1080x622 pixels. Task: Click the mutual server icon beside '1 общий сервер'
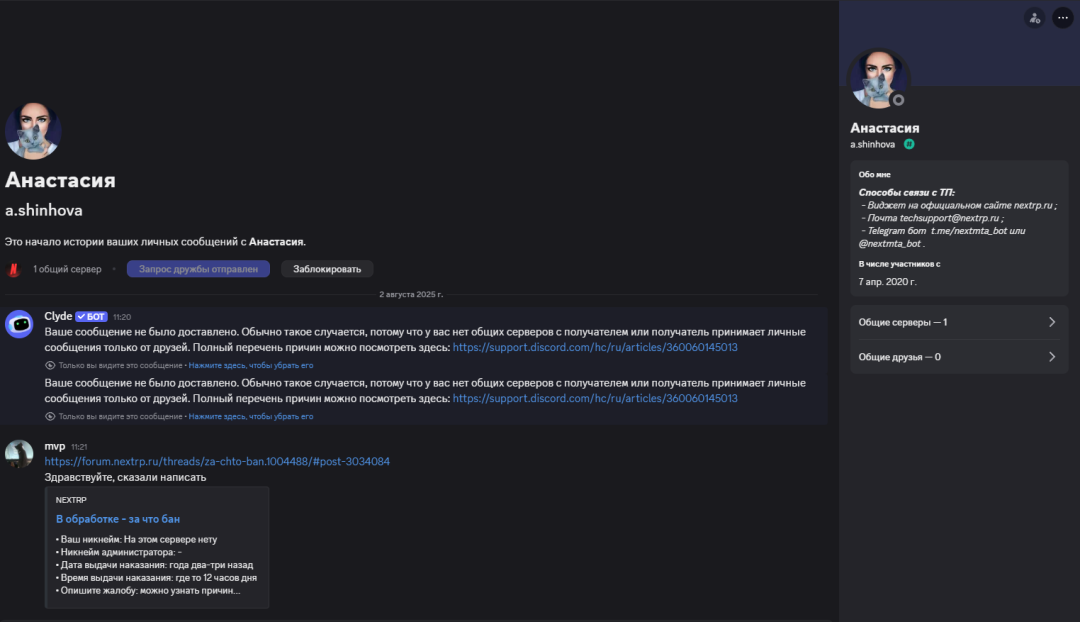[14, 269]
